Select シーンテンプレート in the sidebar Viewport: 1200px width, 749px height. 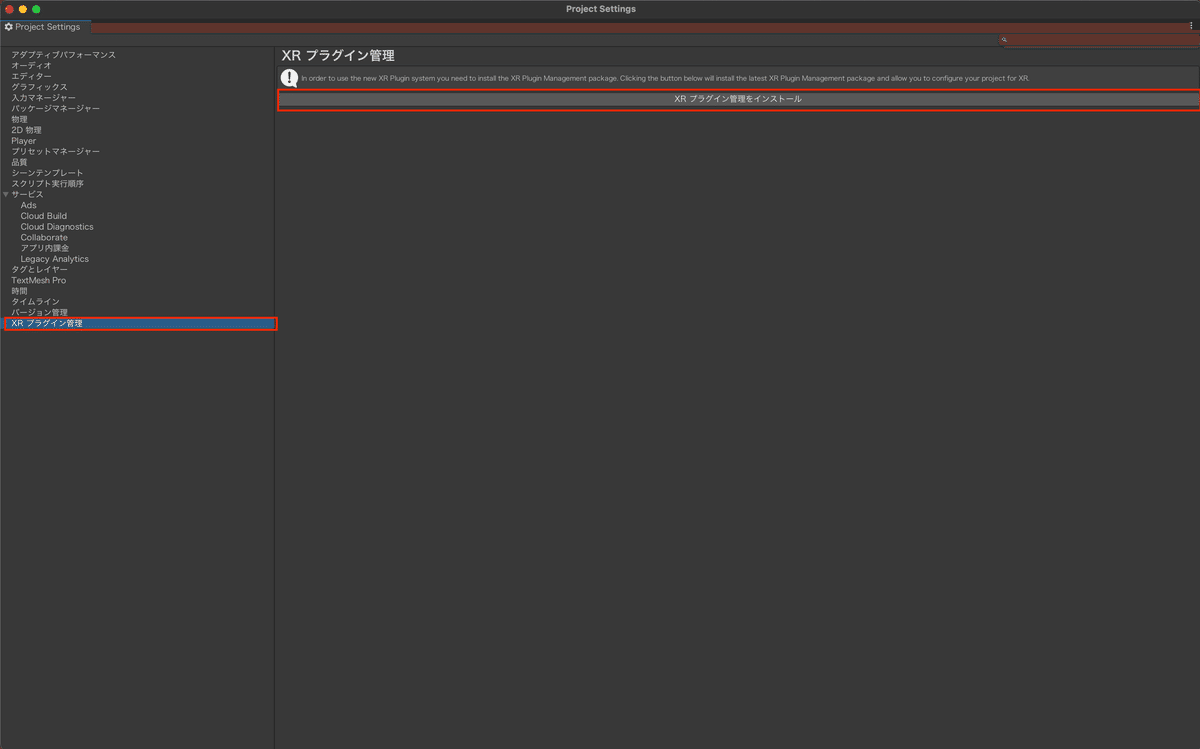47,173
